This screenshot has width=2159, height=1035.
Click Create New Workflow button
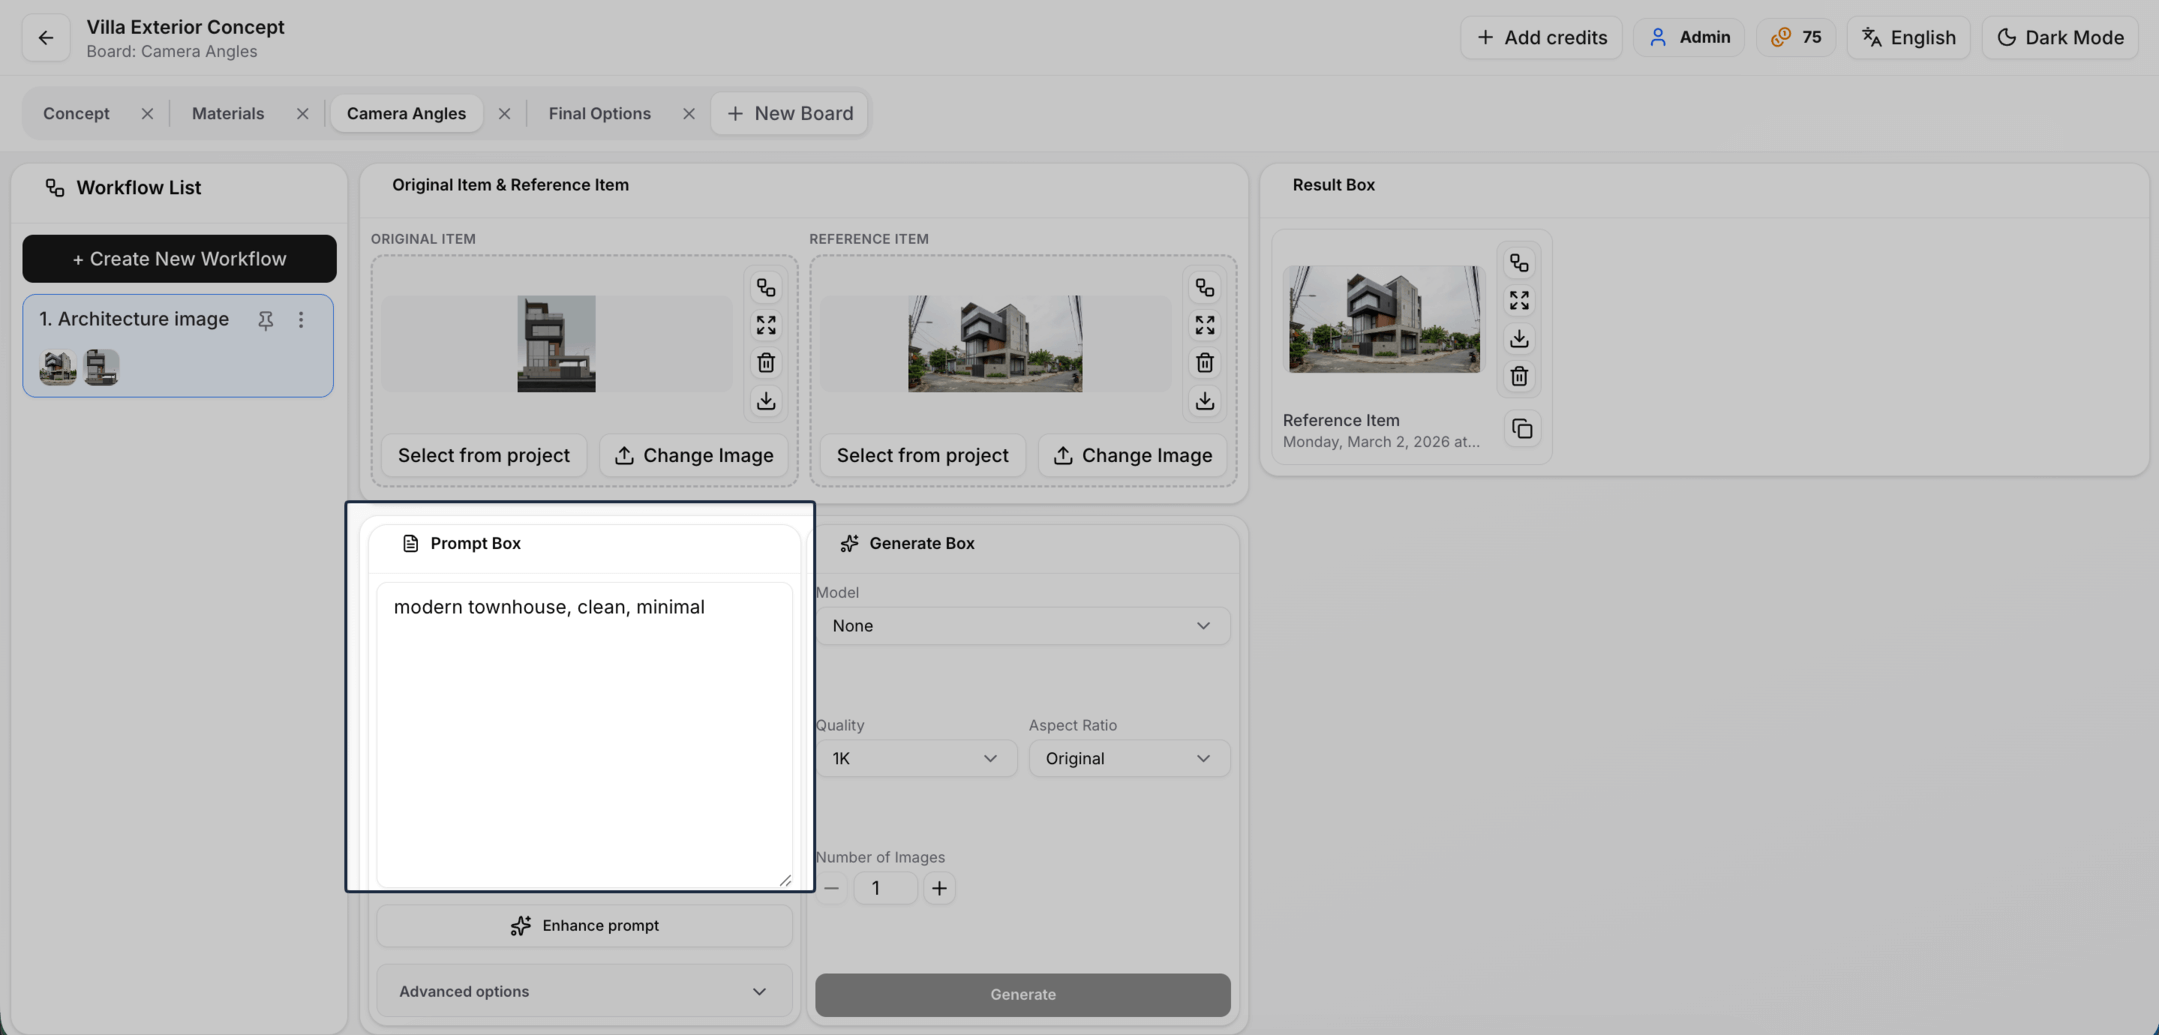[x=179, y=259]
